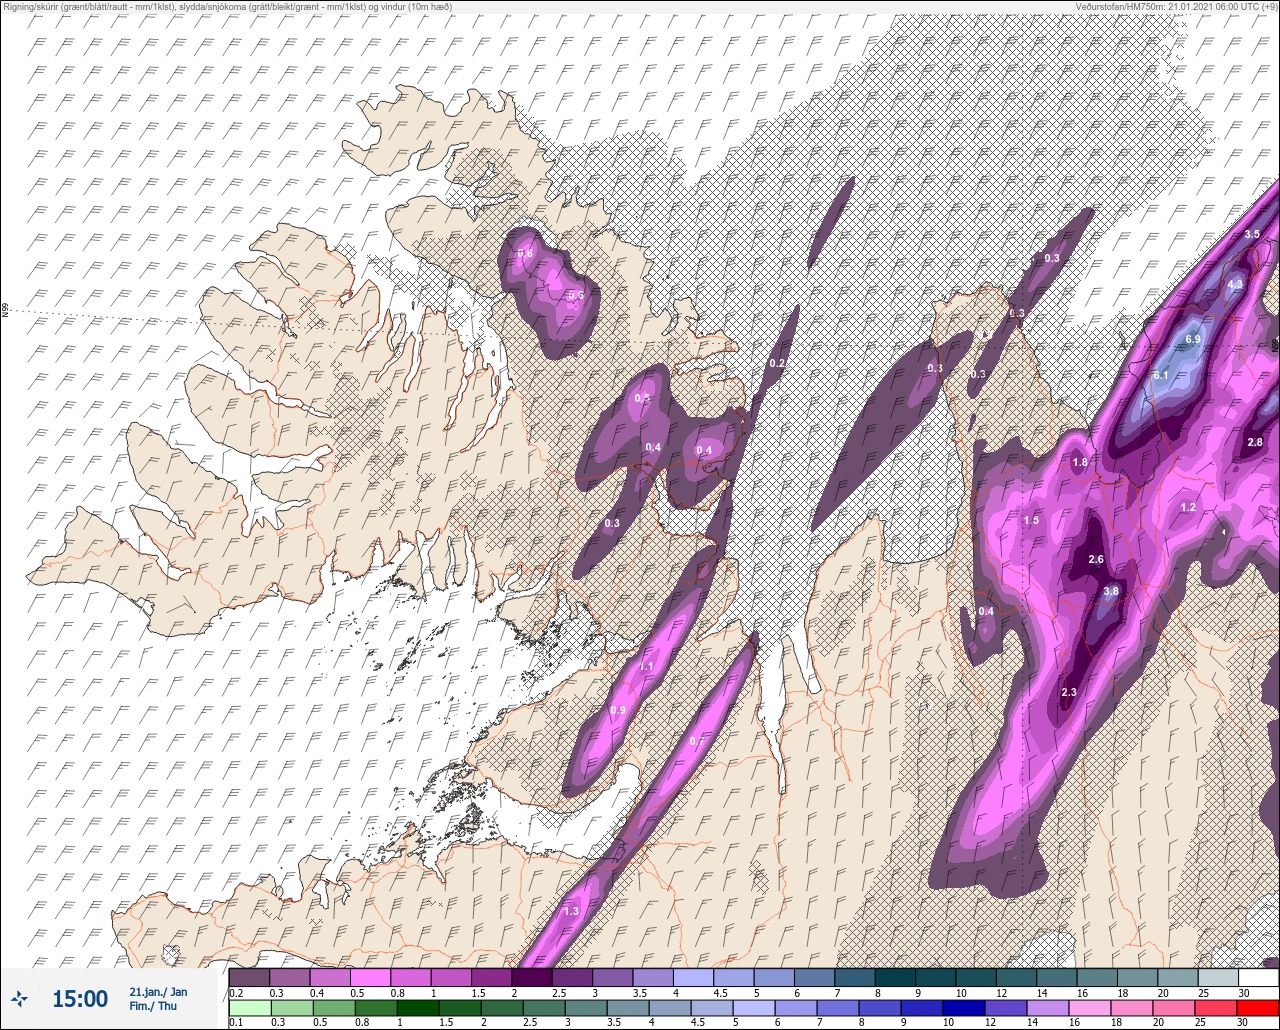Click the 1.1 precipitation value on the map

pos(646,667)
